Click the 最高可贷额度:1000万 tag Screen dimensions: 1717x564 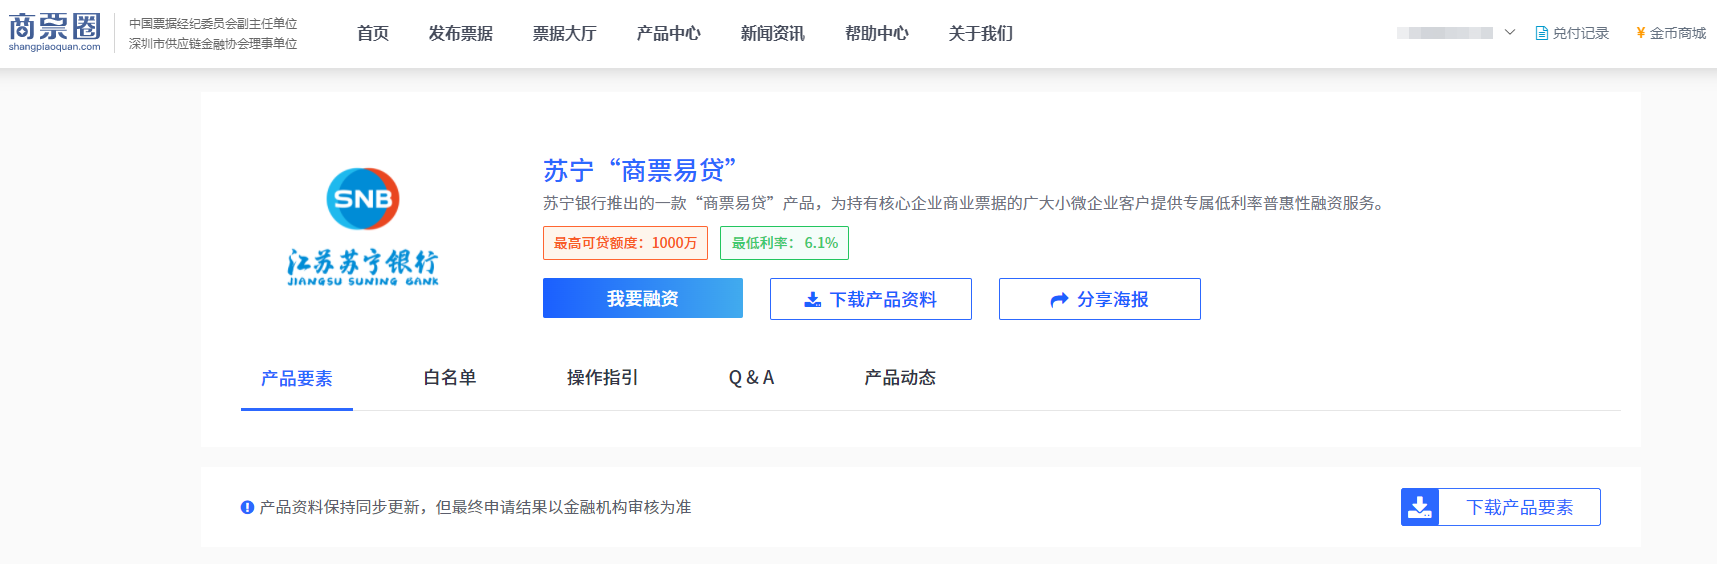(x=626, y=243)
